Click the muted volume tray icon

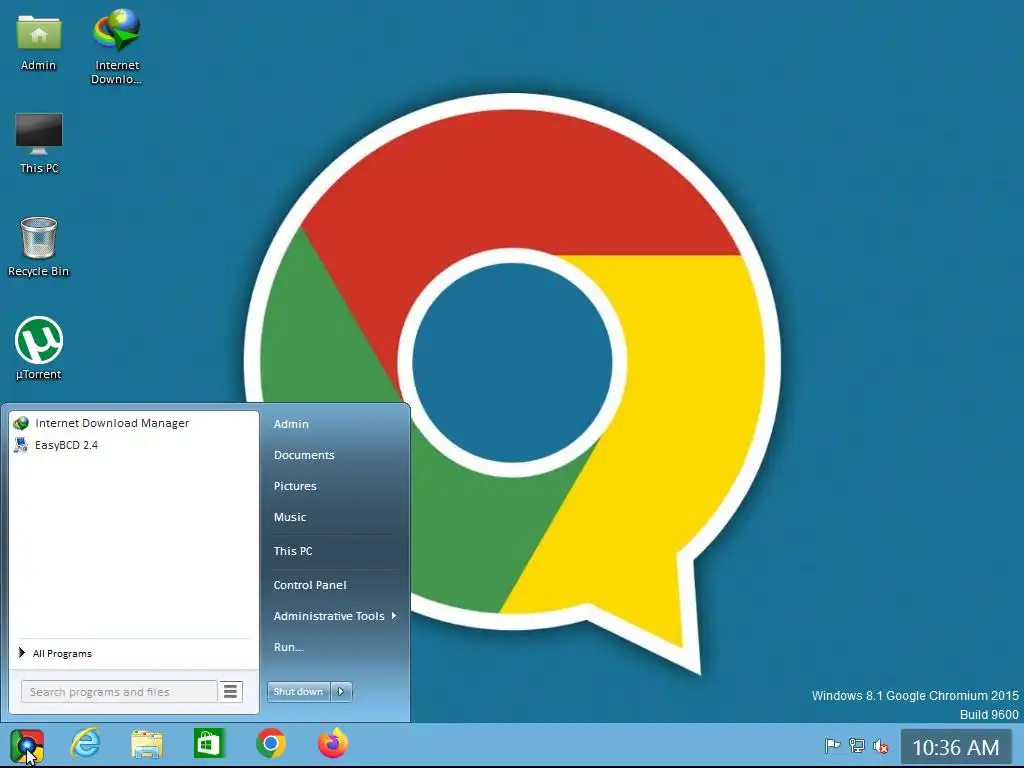click(881, 746)
